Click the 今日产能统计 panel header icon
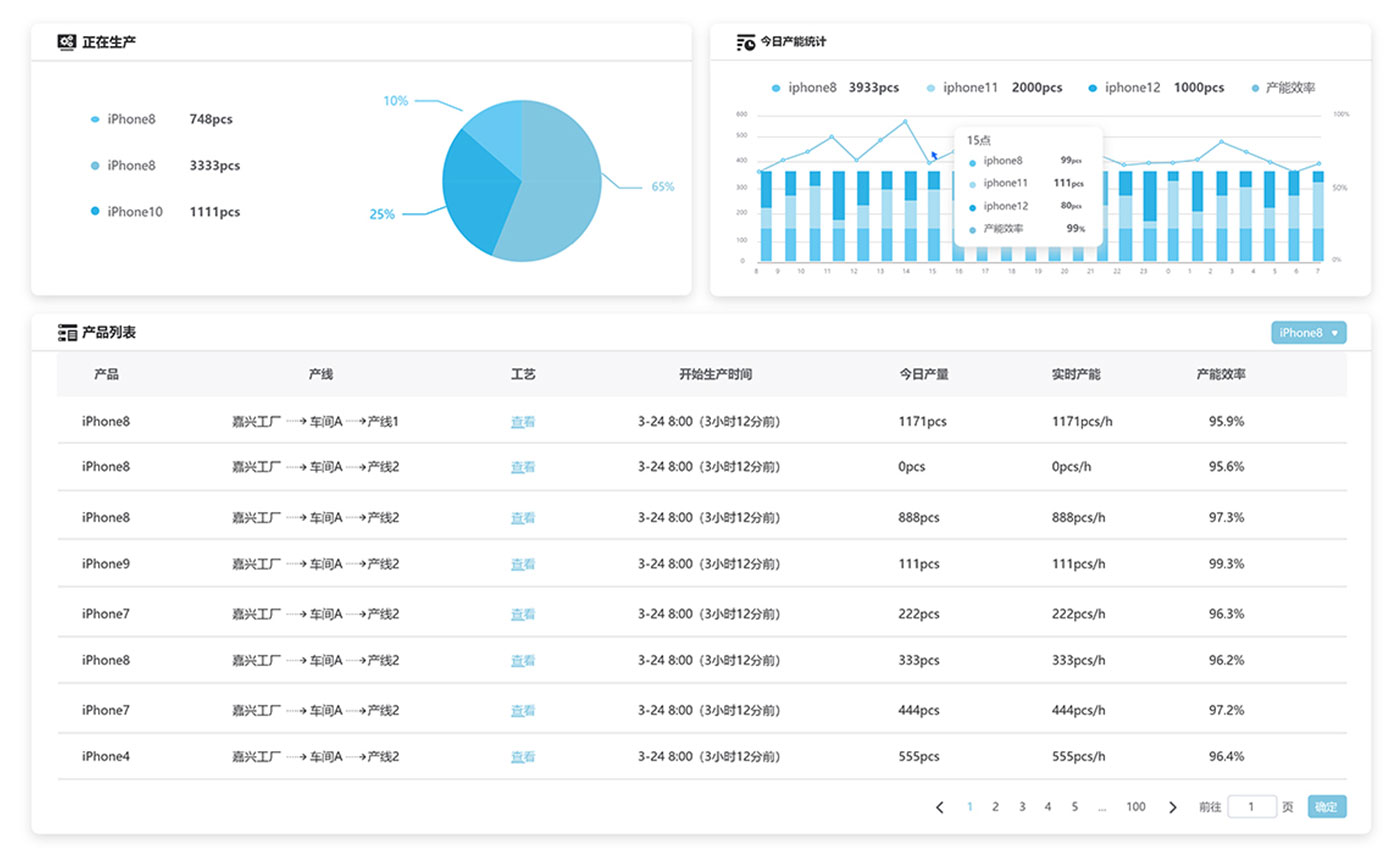1400x856 pixels. coord(746,42)
